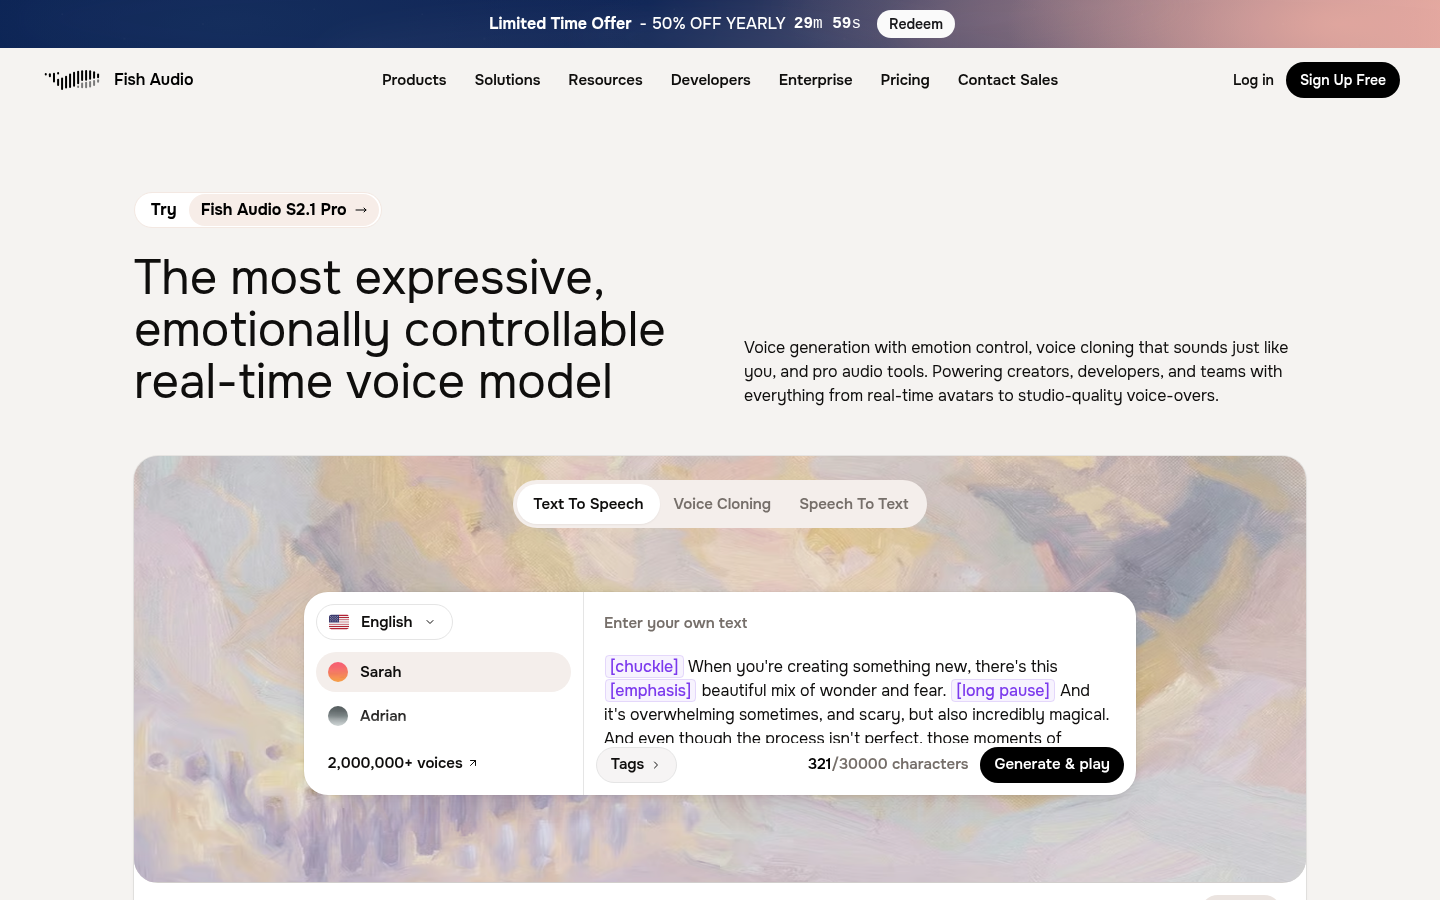Open the Solutions navigation menu
This screenshot has height=900, width=1440.
[507, 80]
